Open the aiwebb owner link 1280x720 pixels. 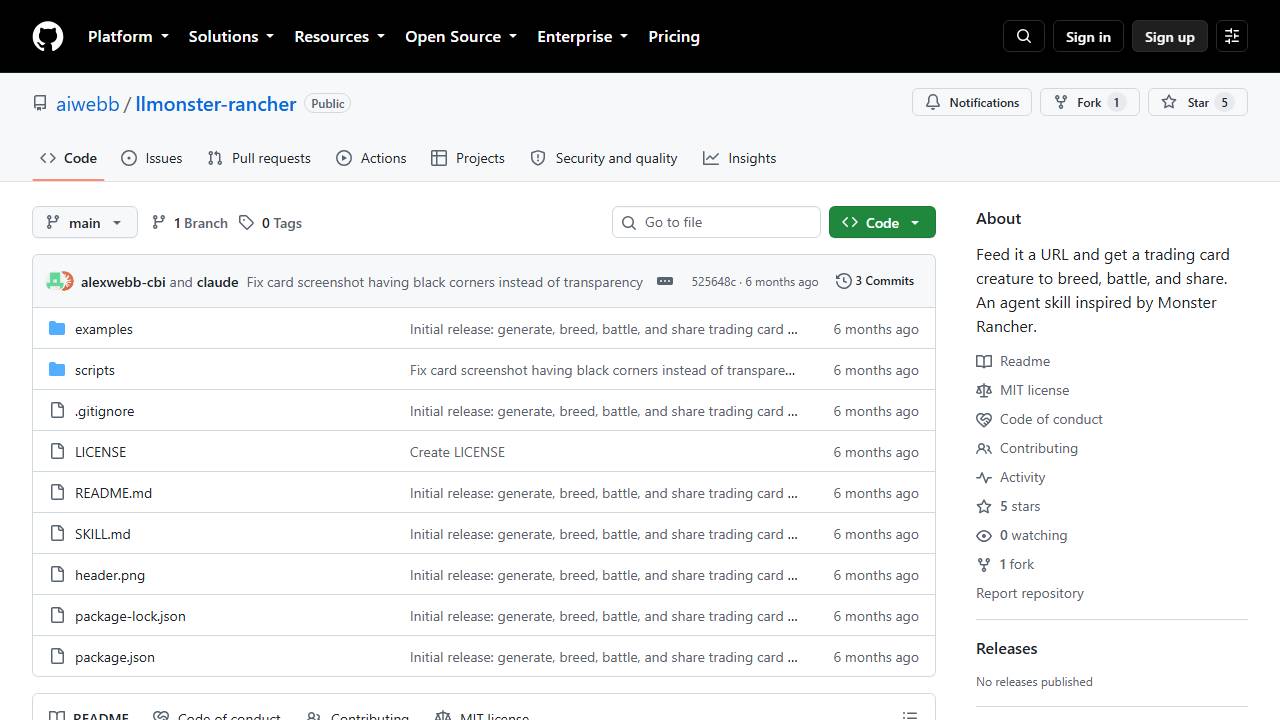(88, 104)
